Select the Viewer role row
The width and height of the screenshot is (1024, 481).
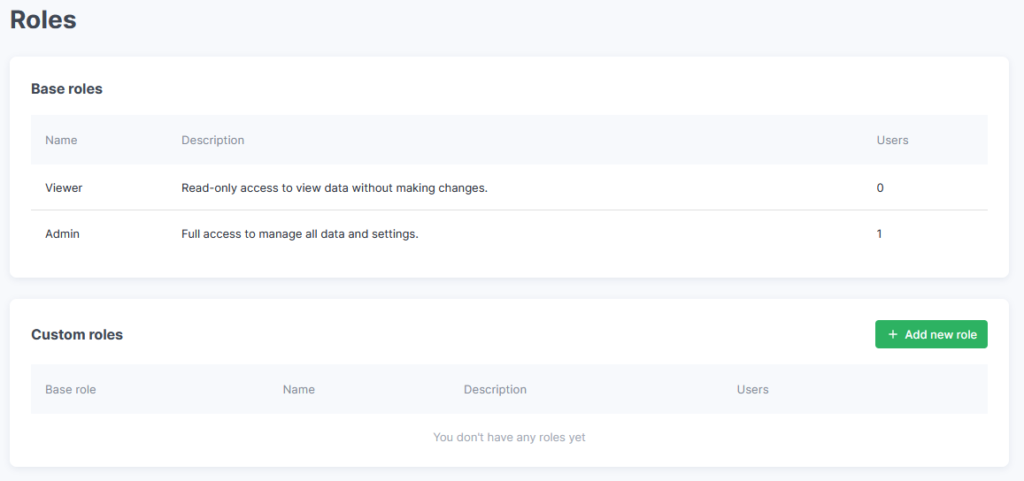(x=509, y=188)
